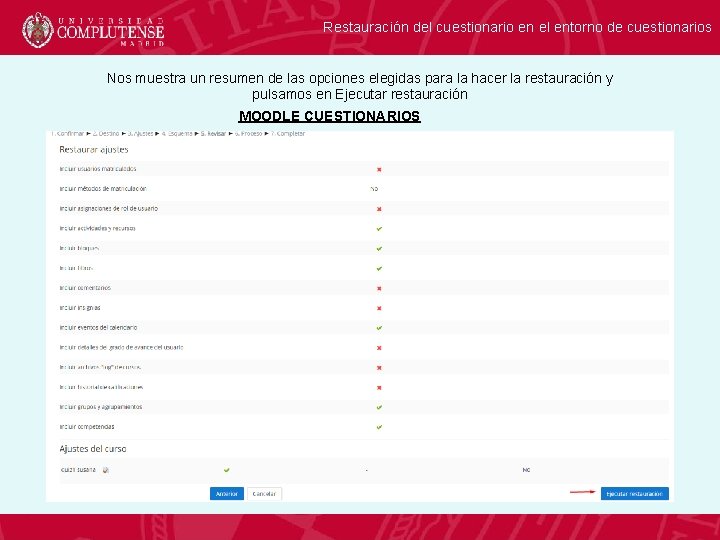
Task: Click green check in 'Ajustes del curso' row
Action: (x=227, y=469)
